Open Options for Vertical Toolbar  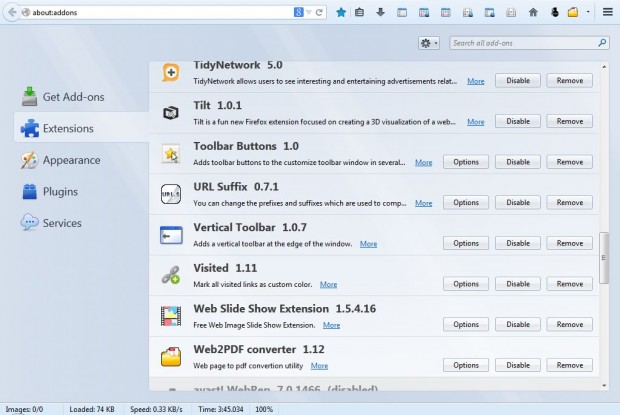pos(466,243)
